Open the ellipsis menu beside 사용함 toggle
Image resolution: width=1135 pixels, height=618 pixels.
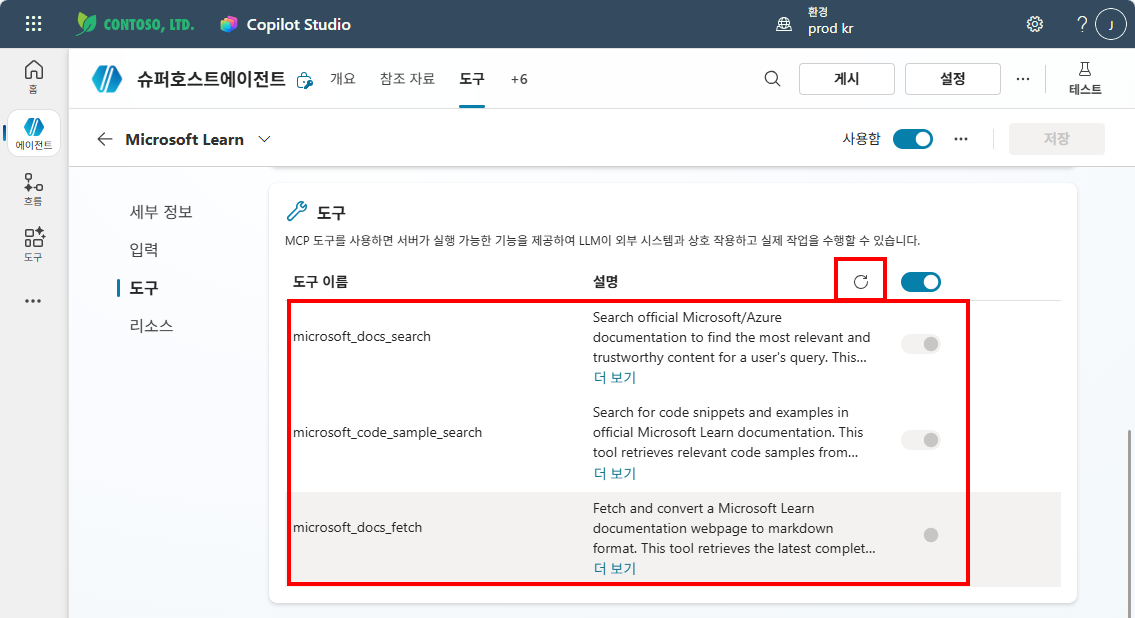(x=961, y=139)
